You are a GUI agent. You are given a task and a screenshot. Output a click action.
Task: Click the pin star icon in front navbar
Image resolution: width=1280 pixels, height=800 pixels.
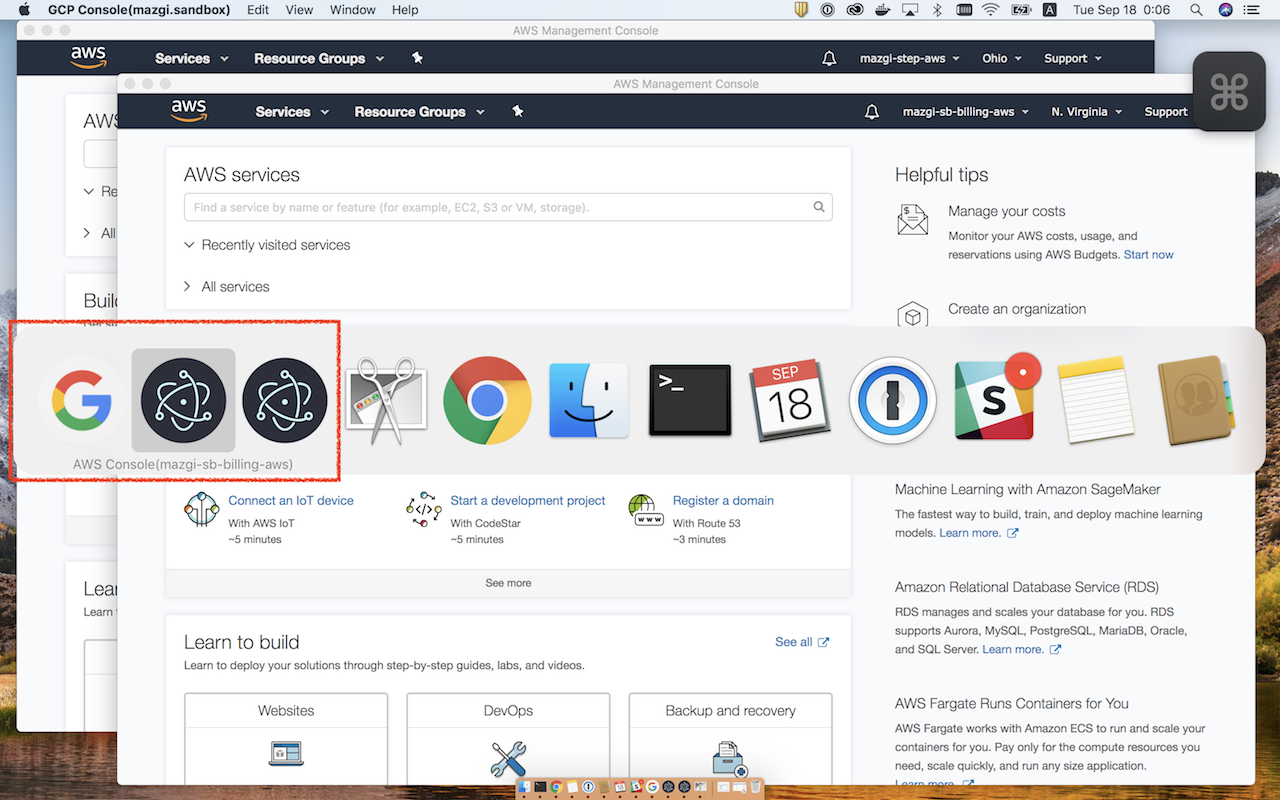(518, 112)
